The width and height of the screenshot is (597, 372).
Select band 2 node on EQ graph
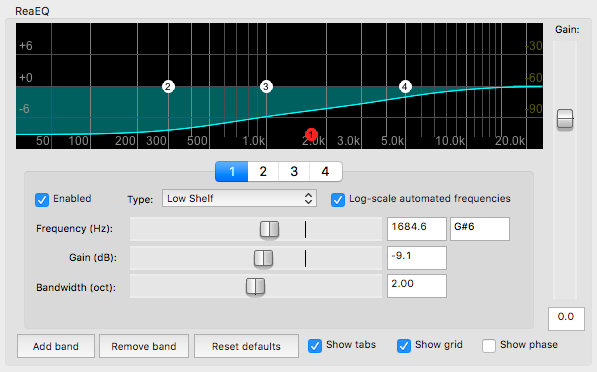click(x=168, y=87)
